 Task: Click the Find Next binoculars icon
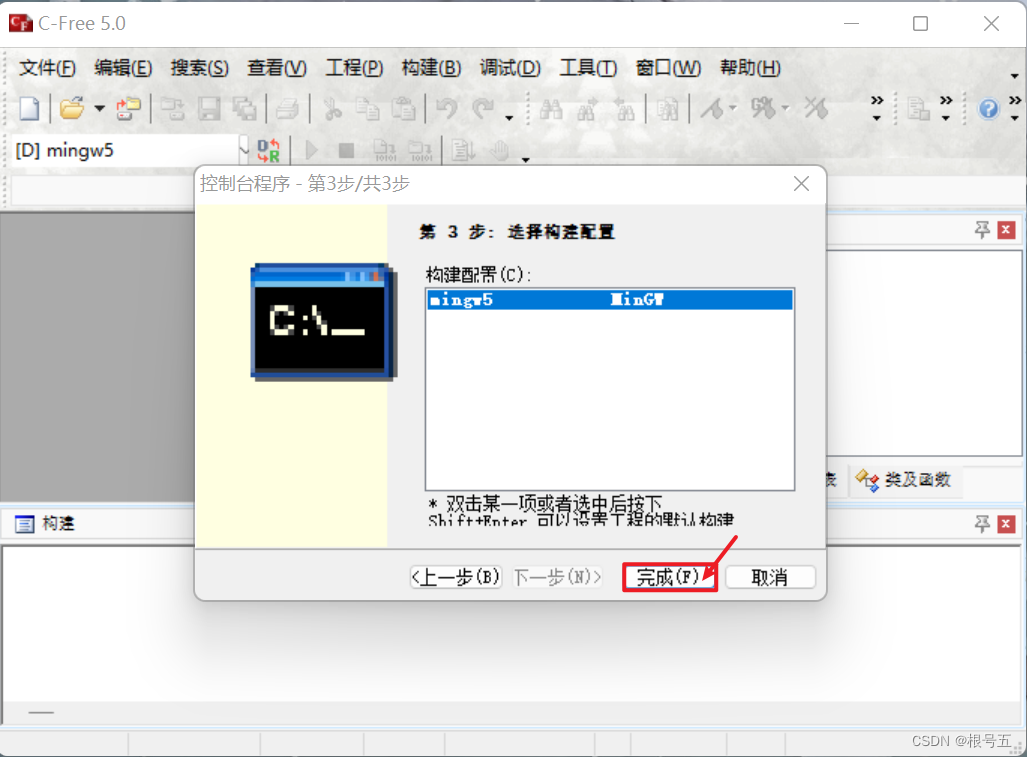[x=587, y=108]
